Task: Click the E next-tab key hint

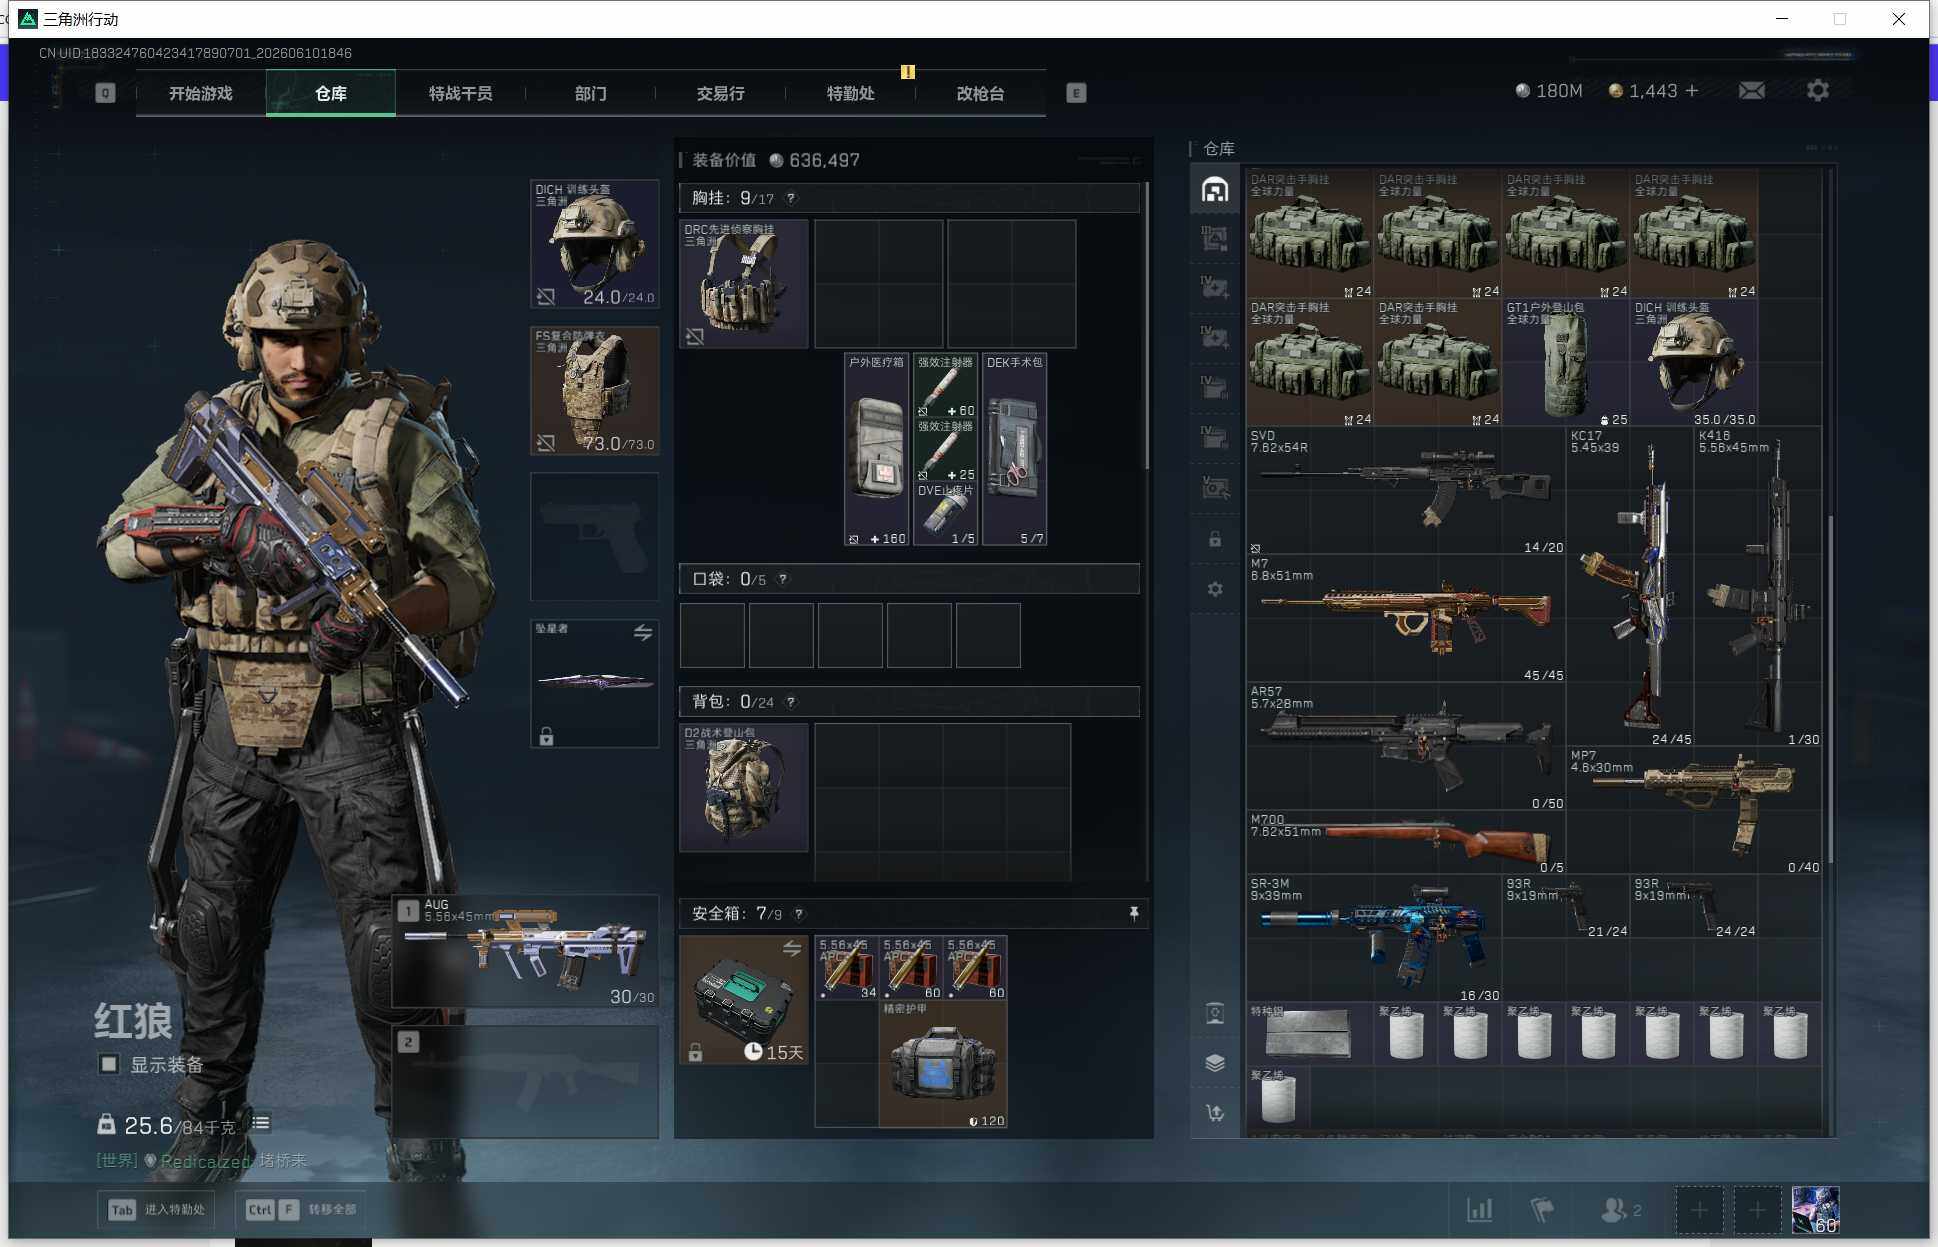Action: tap(1076, 93)
